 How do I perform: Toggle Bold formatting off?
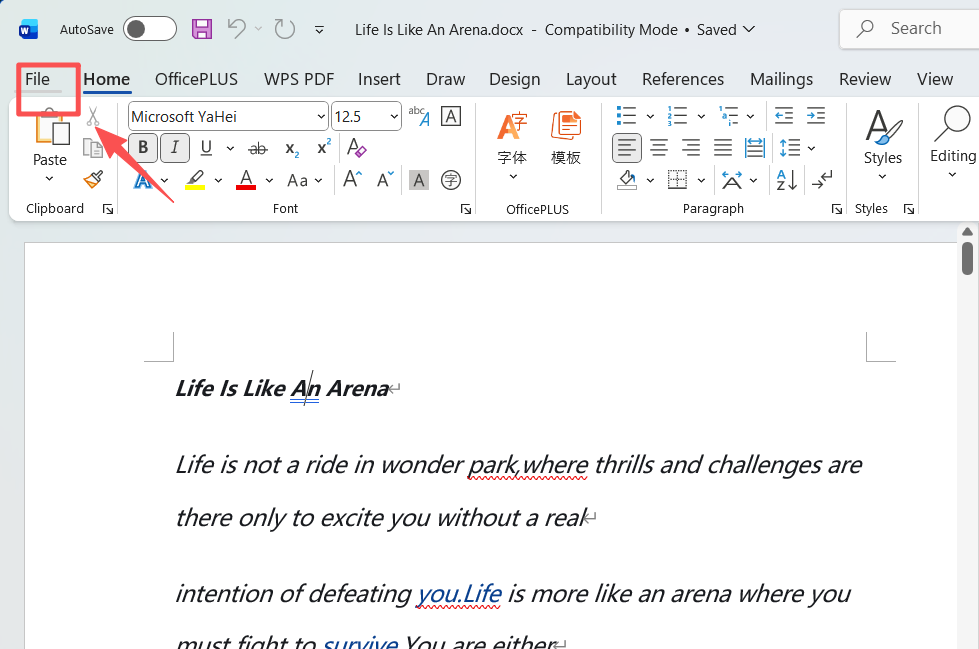coord(143,149)
